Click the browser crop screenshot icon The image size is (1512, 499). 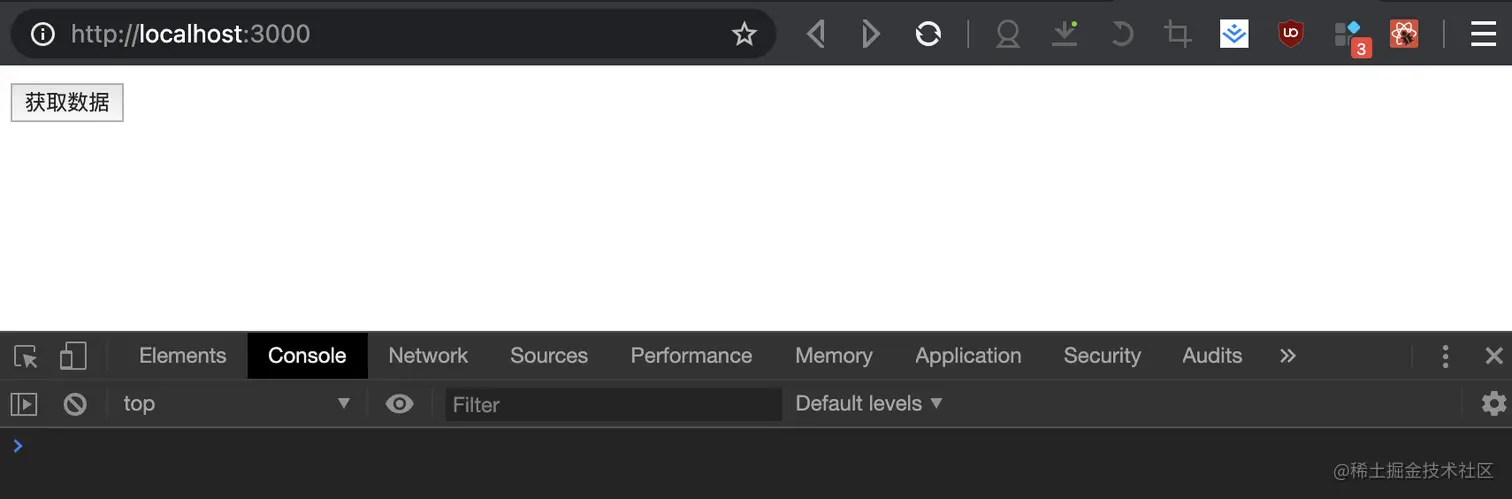tap(1177, 34)
